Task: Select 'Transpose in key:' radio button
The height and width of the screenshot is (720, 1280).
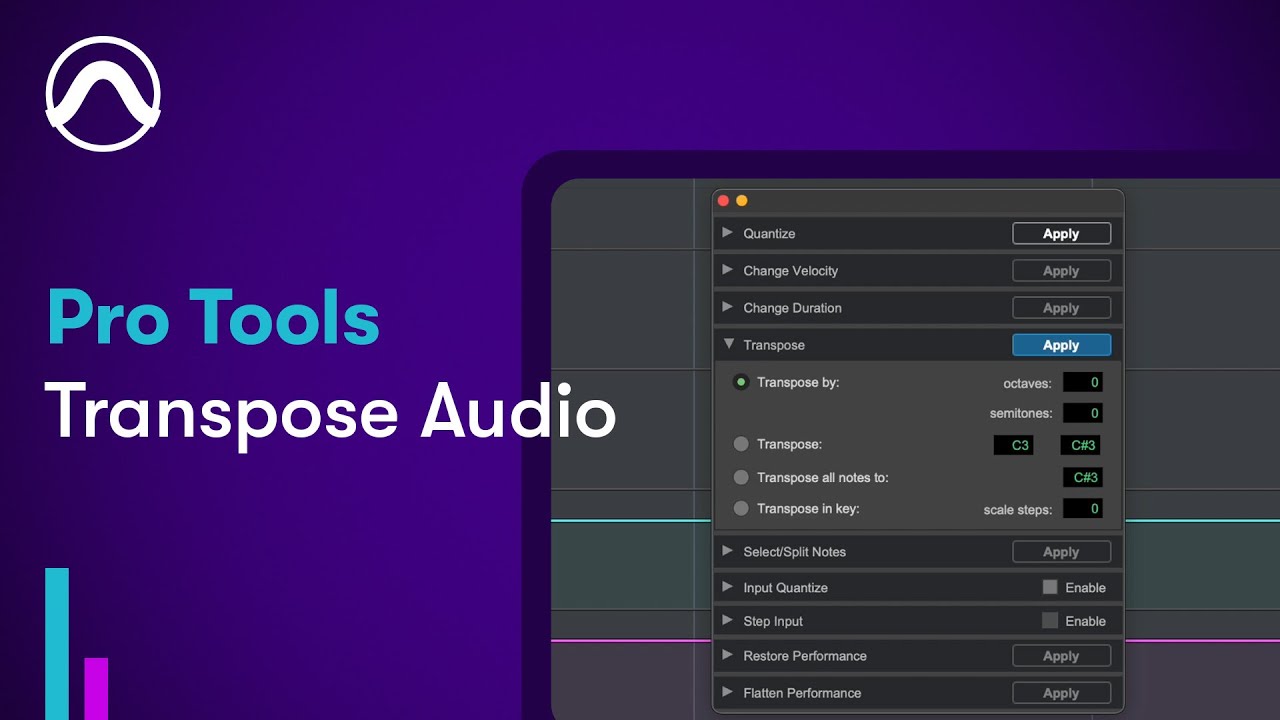Action: (741, 508)
